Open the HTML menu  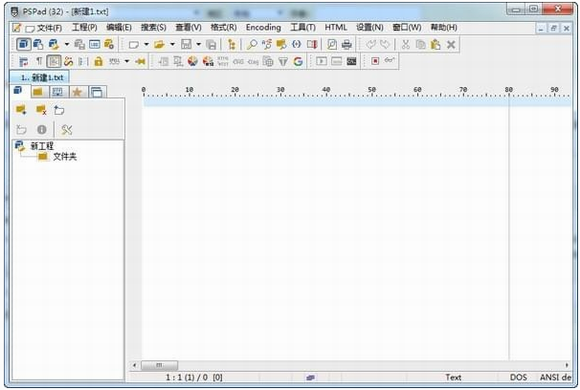pyautogui.click(x=335, y=28)
